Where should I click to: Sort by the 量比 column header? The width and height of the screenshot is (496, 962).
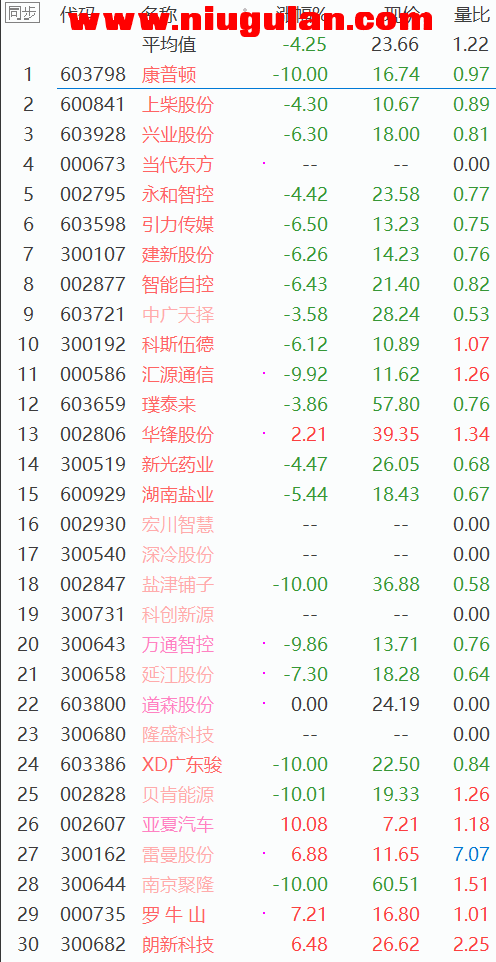point(471,13)
